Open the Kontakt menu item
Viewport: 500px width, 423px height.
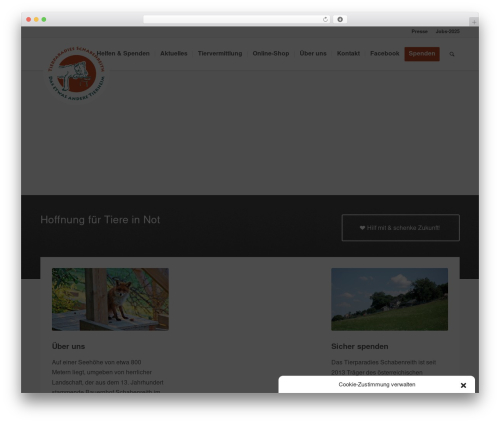coord(348,53)
